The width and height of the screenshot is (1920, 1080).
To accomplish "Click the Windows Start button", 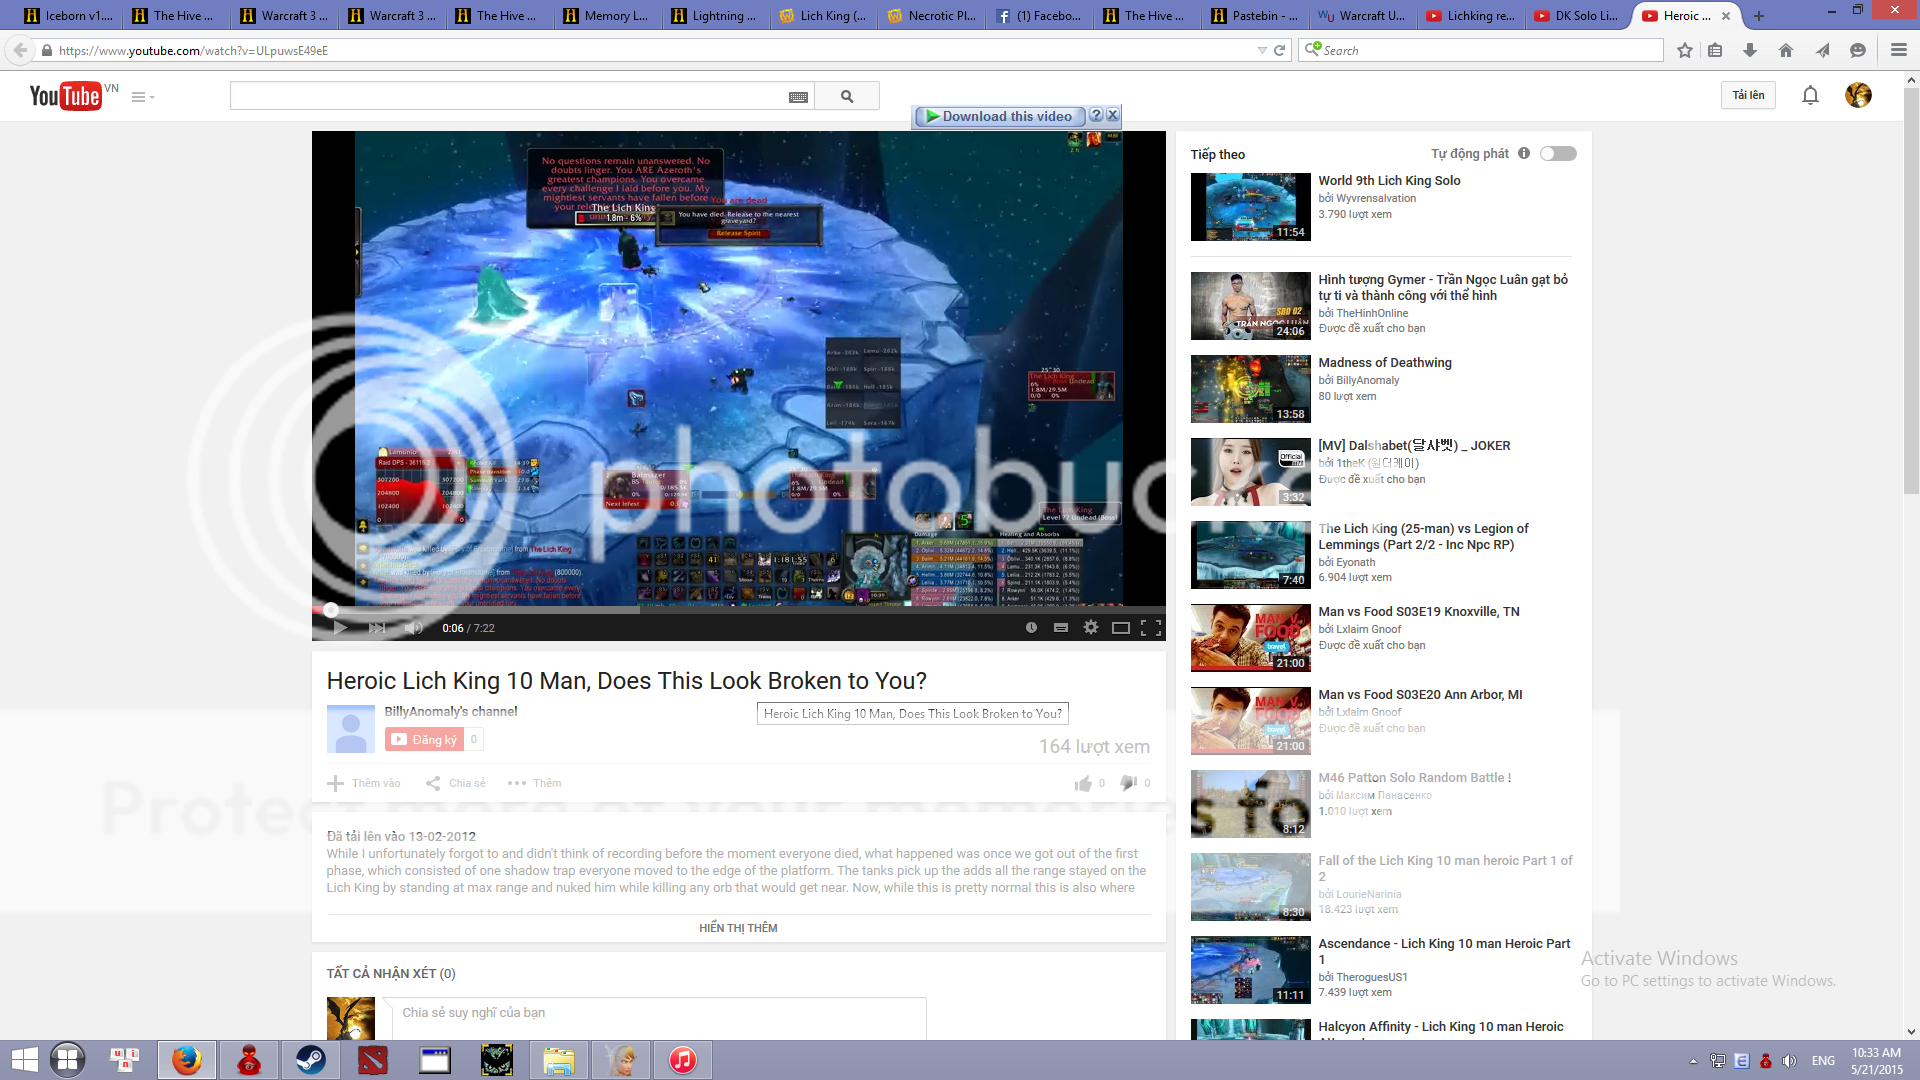I will click(24, 1060).
